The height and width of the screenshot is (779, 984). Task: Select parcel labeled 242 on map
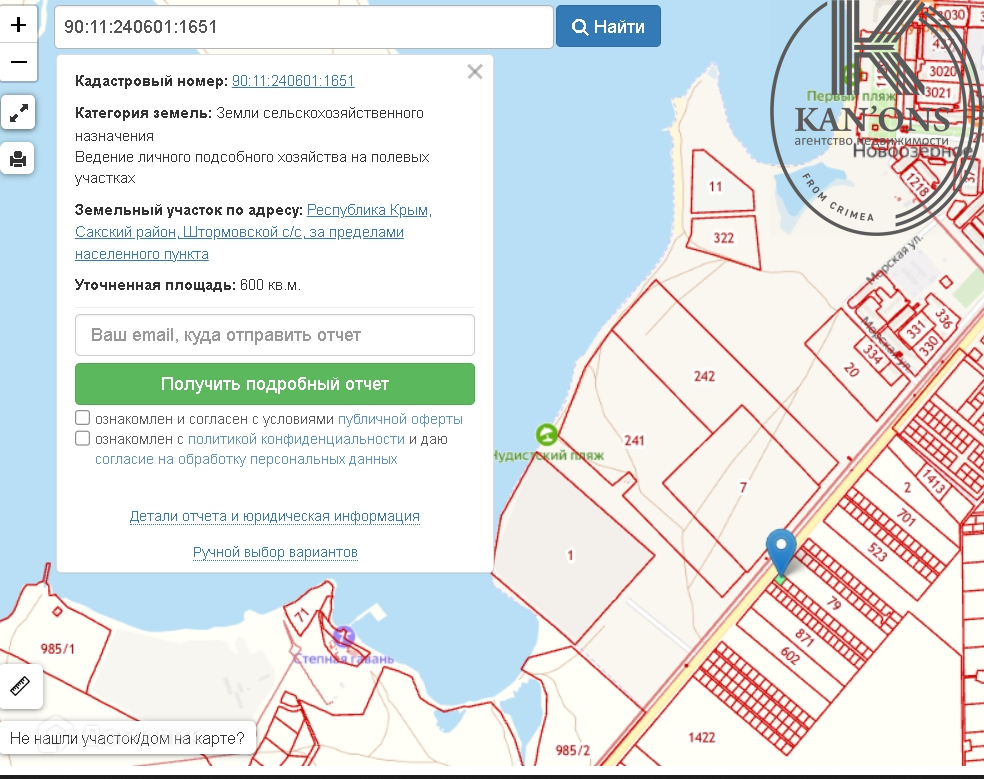704,376
